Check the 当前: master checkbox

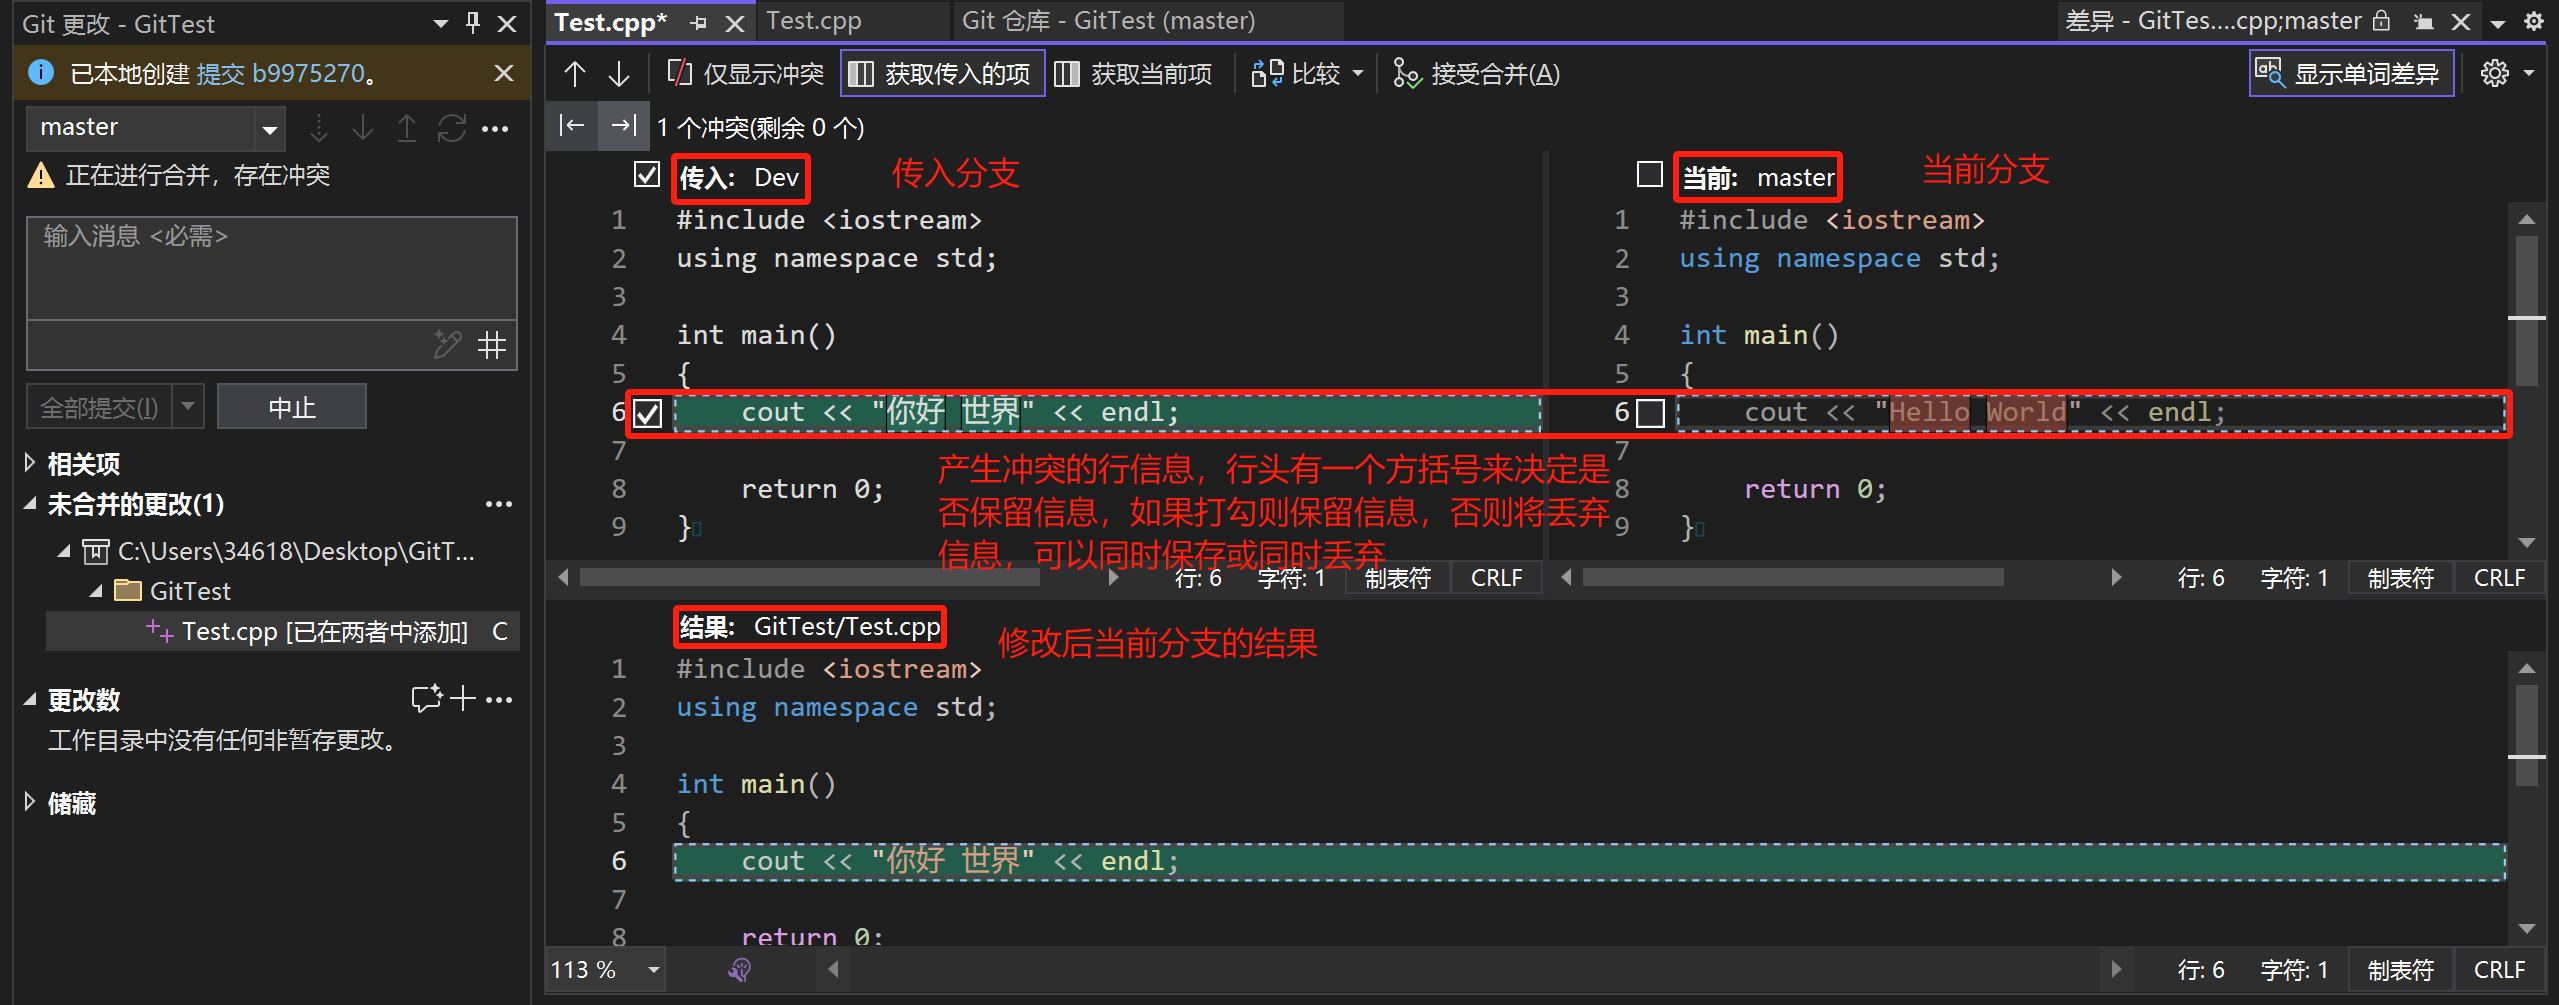click(1650, 174)
